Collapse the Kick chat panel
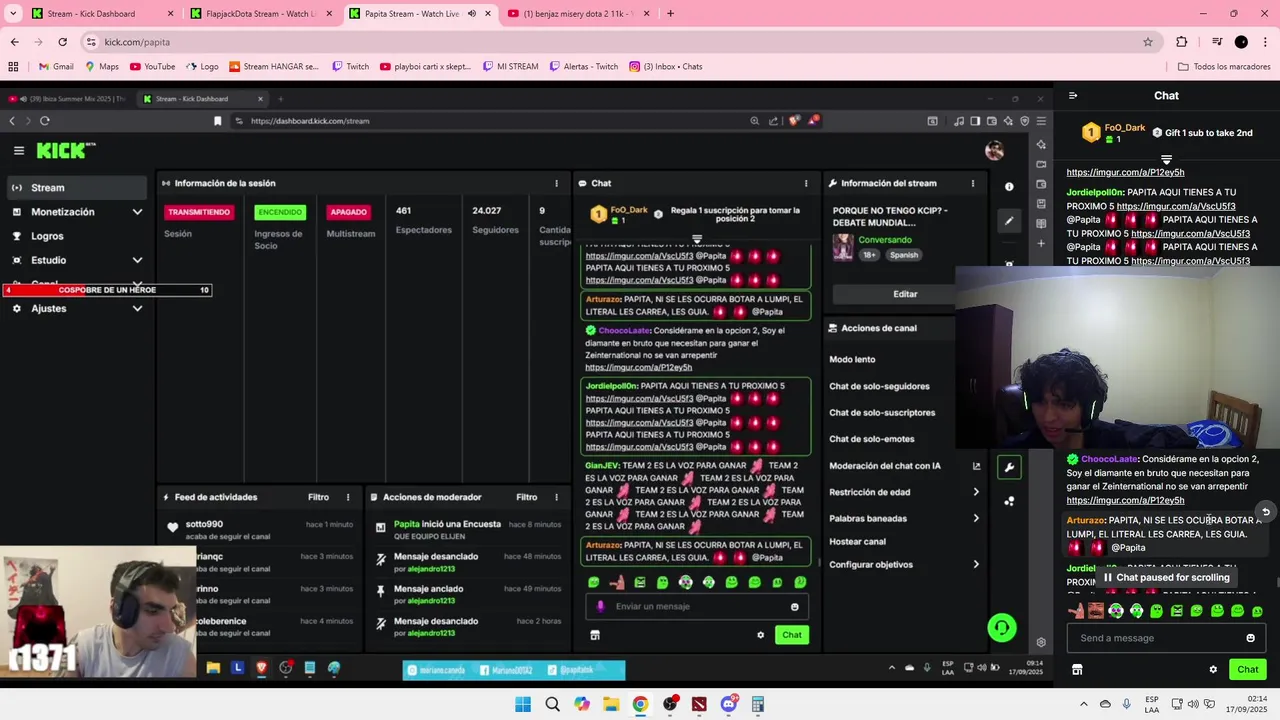 pos(1073,96)
